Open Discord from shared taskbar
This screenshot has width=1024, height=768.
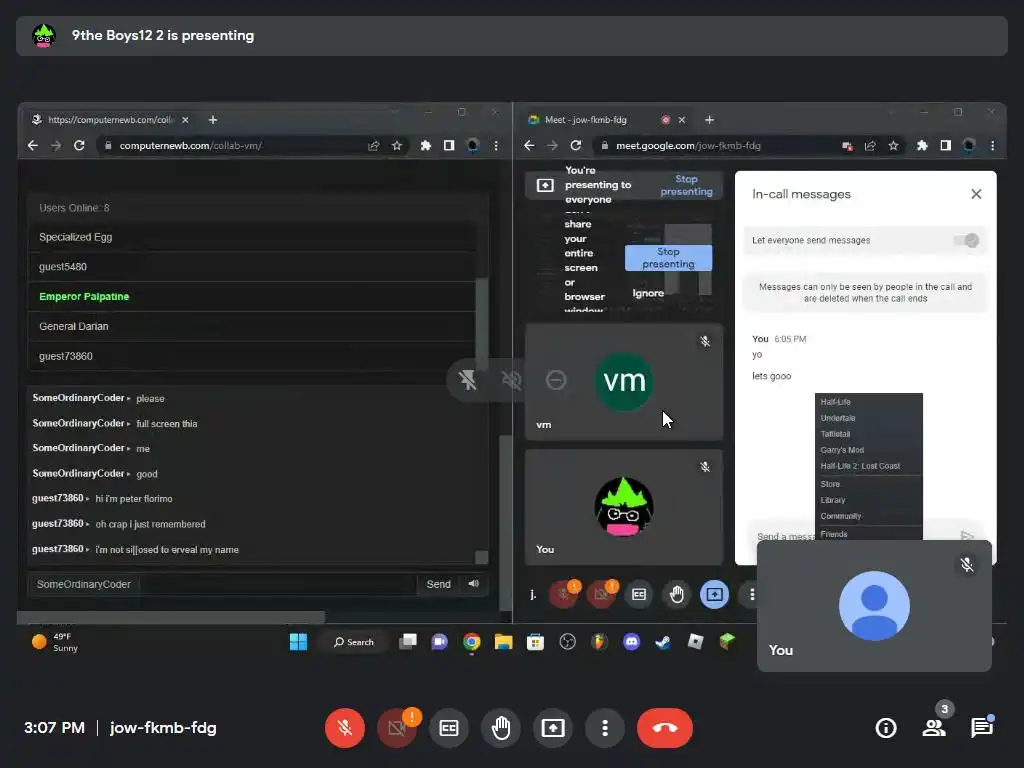(632, 642)
